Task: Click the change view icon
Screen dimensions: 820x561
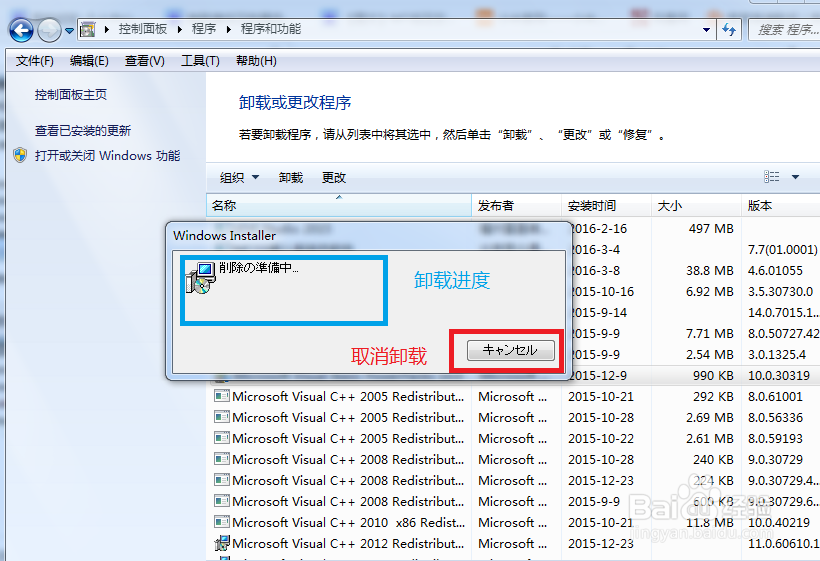Action: pyautogui.click(x=771, y=177)
